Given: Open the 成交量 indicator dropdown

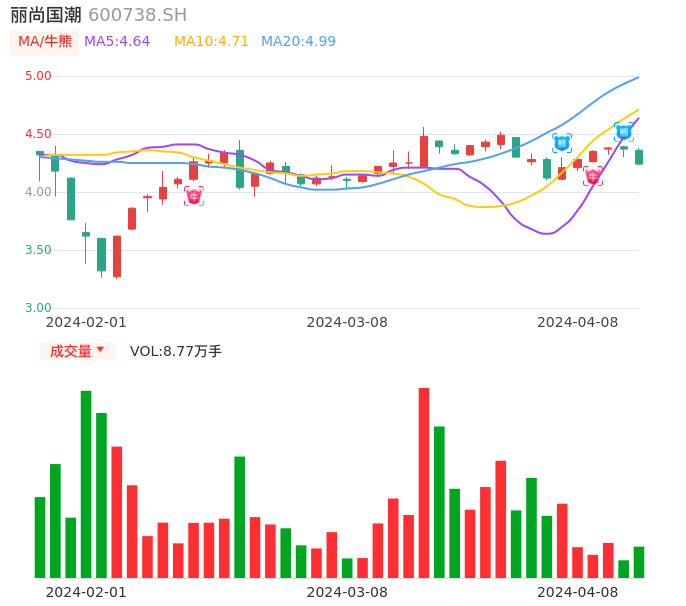Looking at the screenshot, I should (x=77, y=351).
